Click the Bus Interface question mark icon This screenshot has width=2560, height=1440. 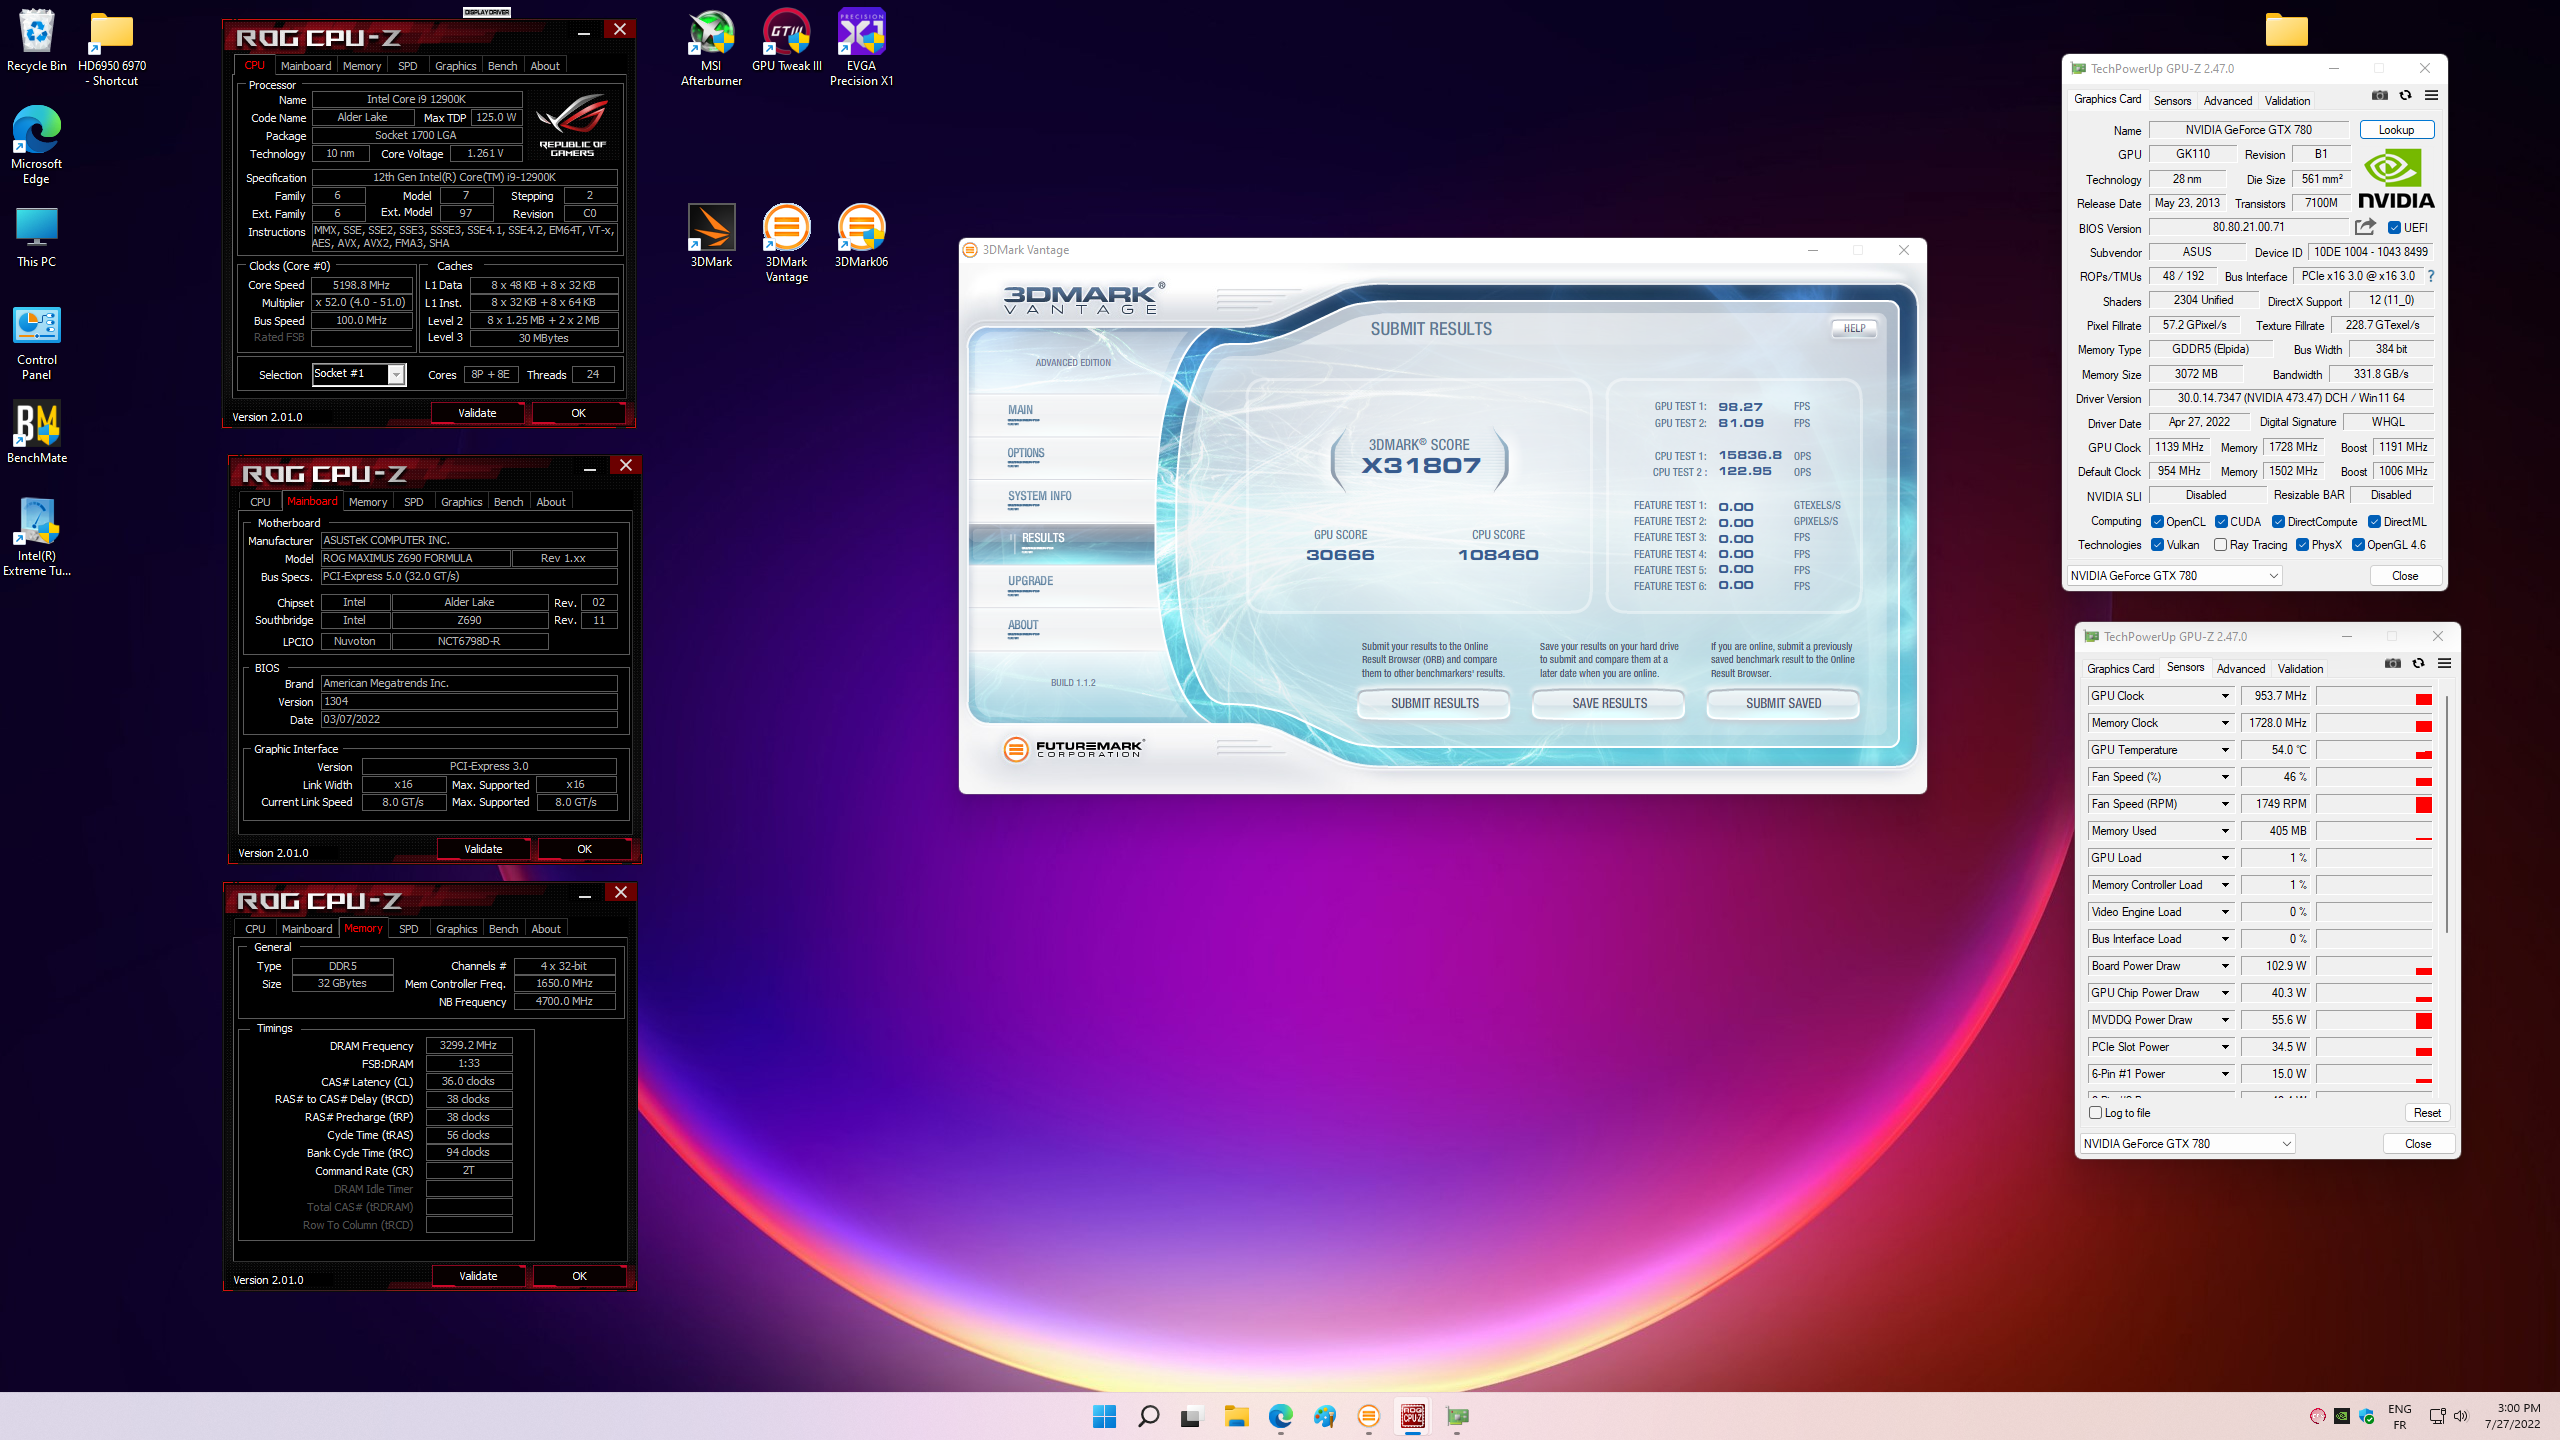pyautogui.click(x=2430, y=276)
